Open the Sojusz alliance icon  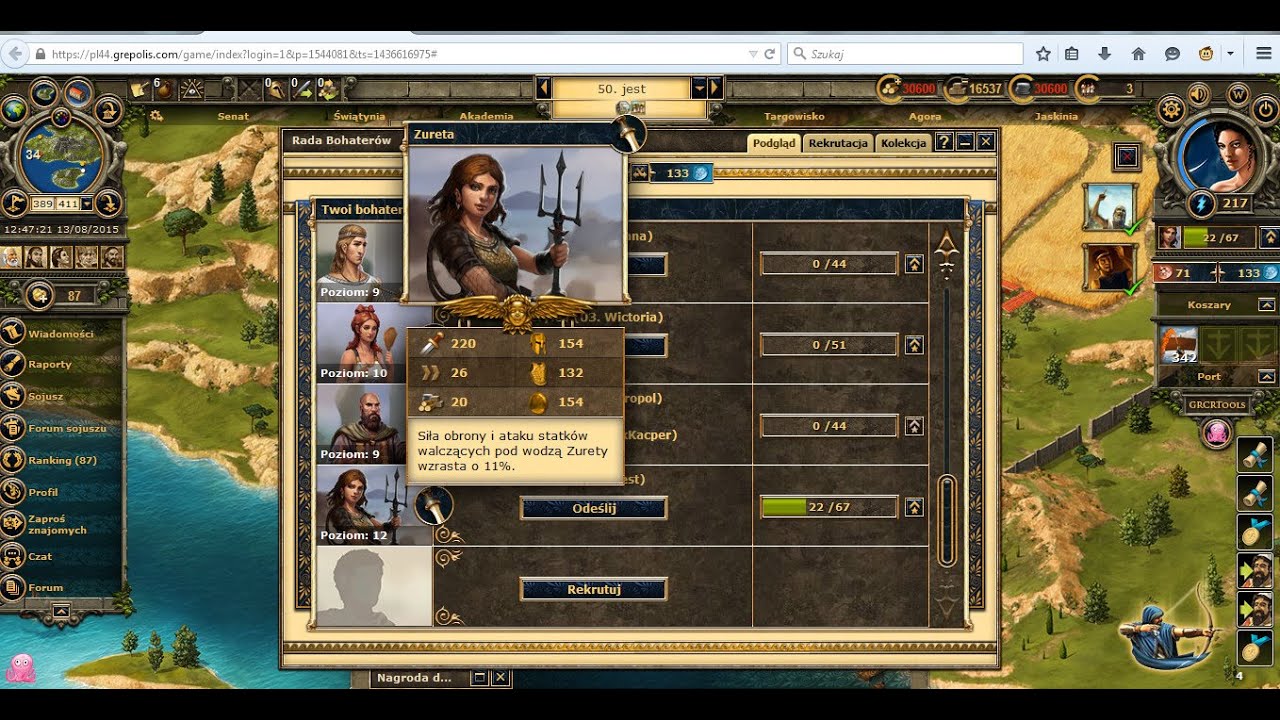pos(14,396)
